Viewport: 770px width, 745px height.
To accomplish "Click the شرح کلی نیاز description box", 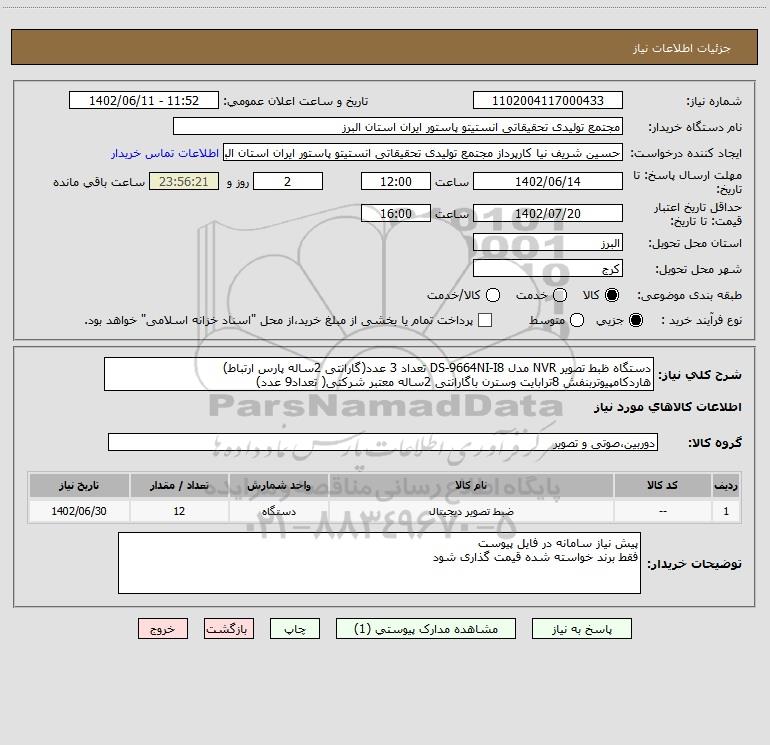I will (x=379, y=374).
